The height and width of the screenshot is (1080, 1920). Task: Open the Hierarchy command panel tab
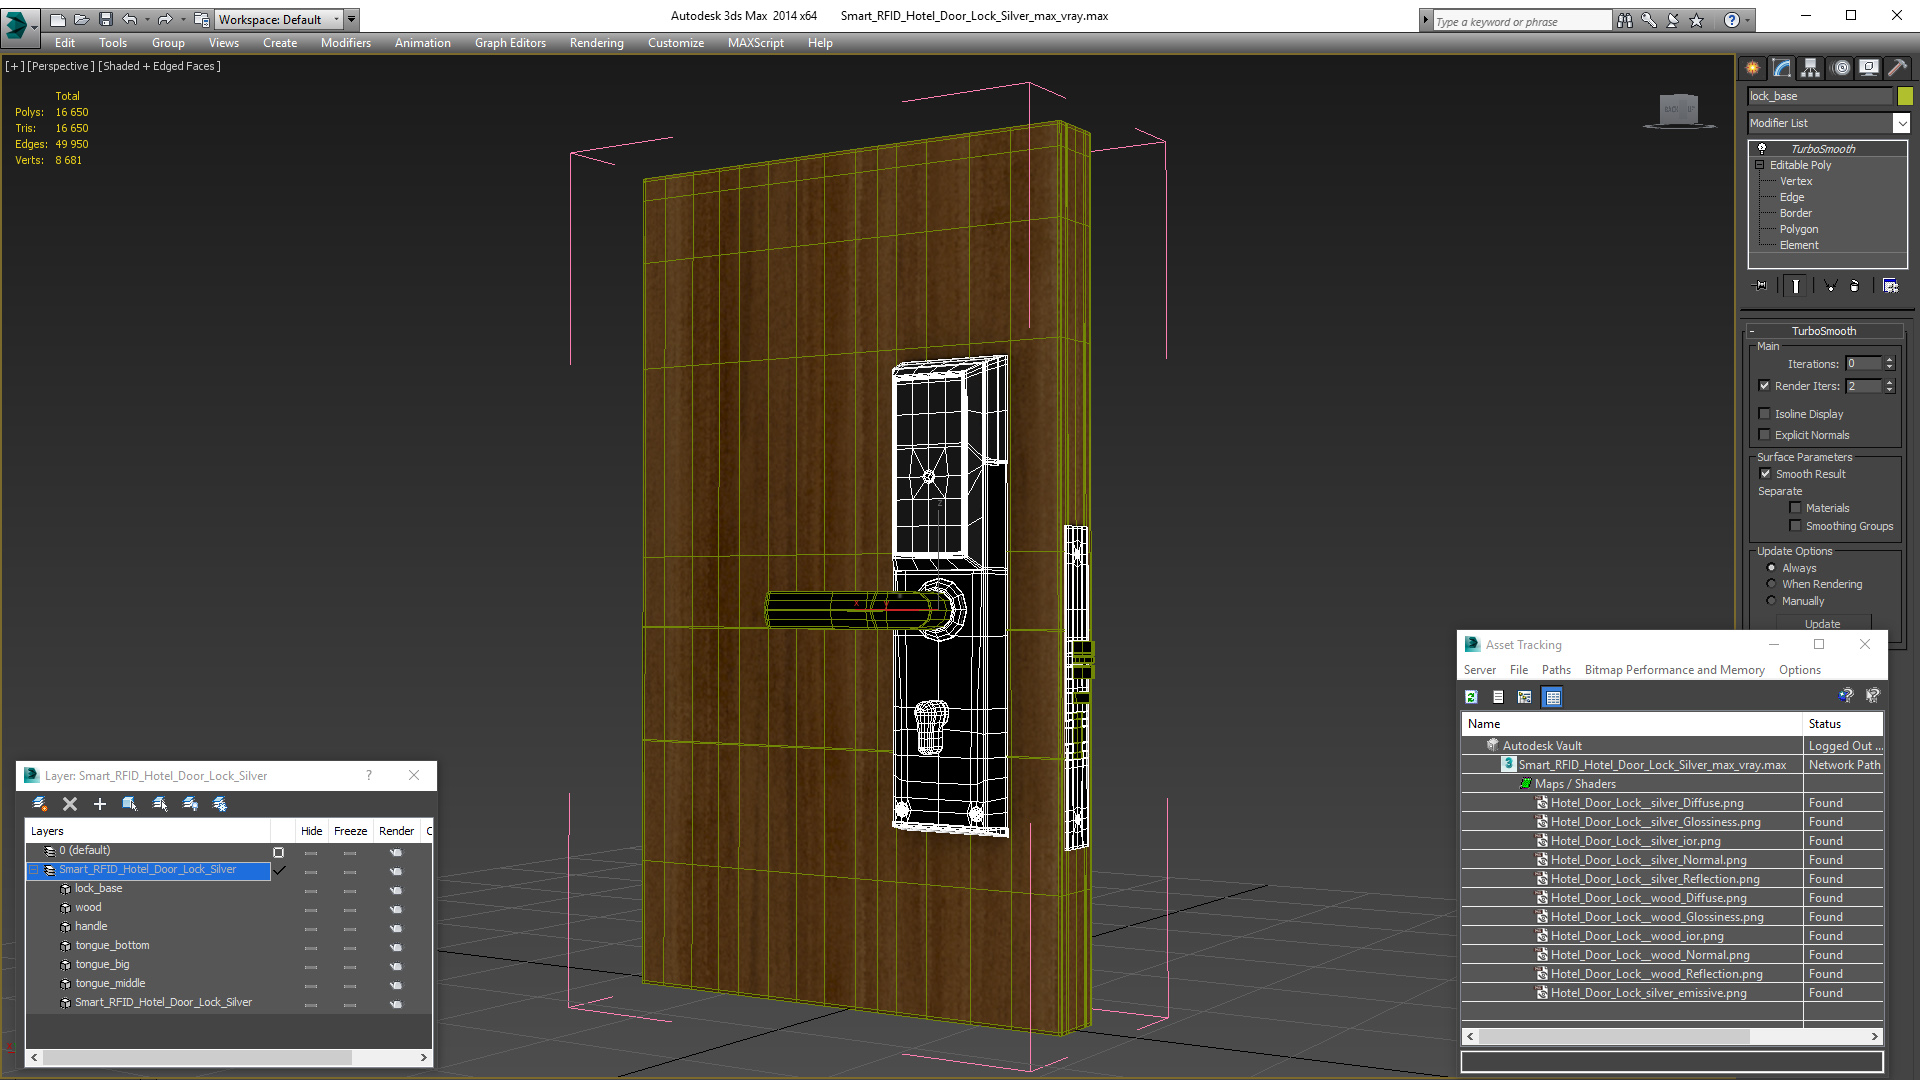pyautogui.click(x=1811, y=67)
